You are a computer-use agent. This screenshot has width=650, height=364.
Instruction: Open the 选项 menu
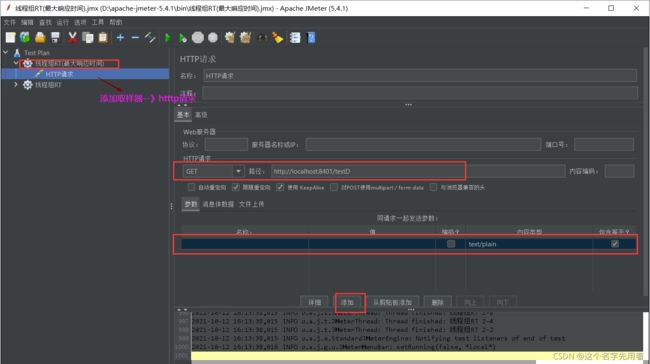point(80,22)
